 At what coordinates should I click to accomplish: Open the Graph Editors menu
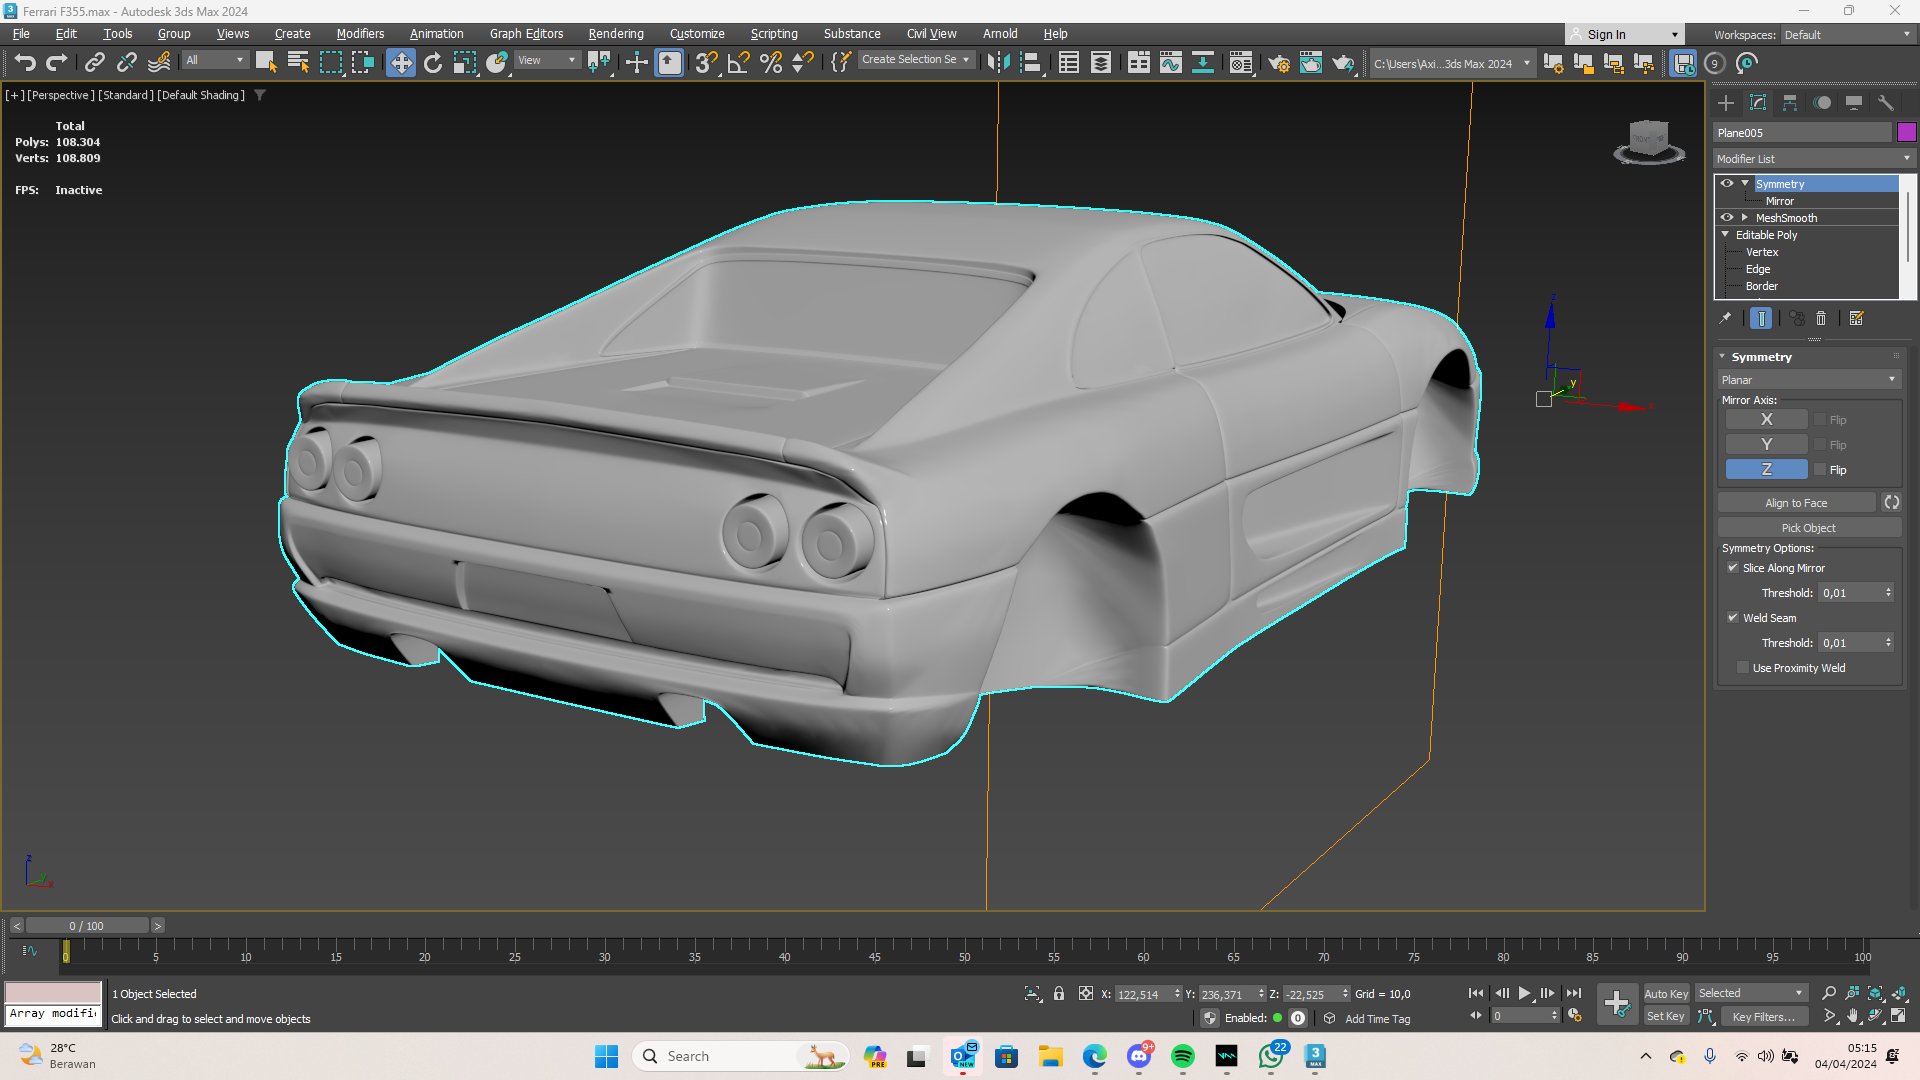[526, 34]
